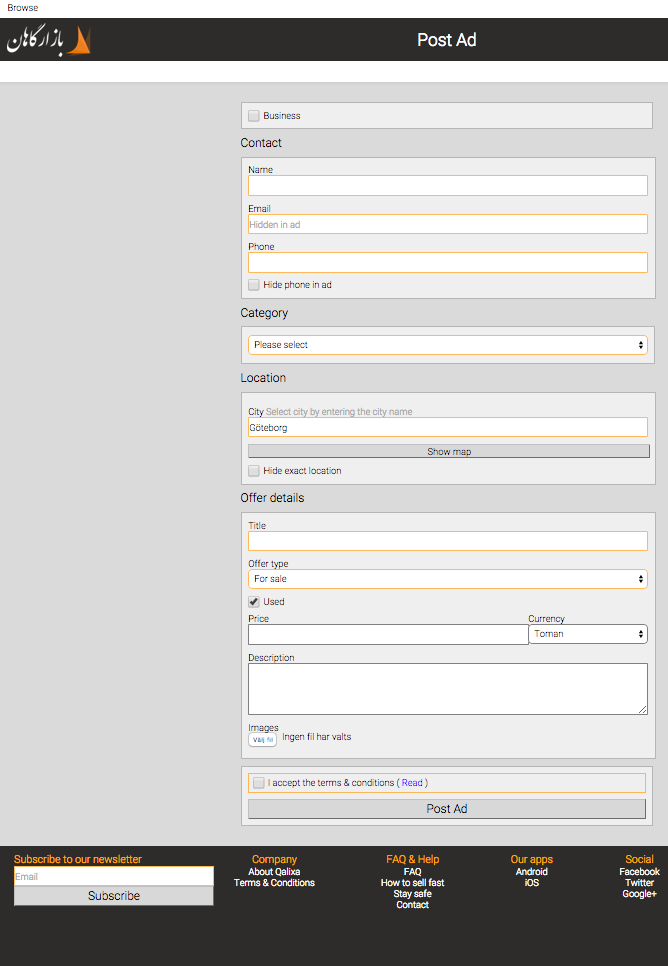Image resolution: width=668 pixels, height=966 pixels.
Task: Uncheck the Used checkbox
Action: [x=254, y=602]
